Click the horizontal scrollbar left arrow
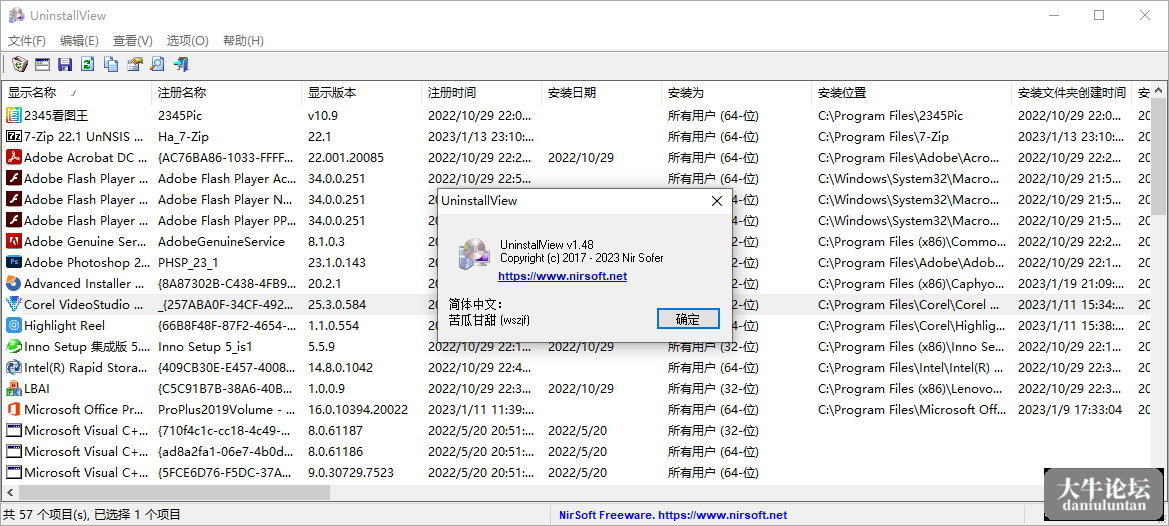Screen dimensions: 1169x526 (x=10, y=492)
